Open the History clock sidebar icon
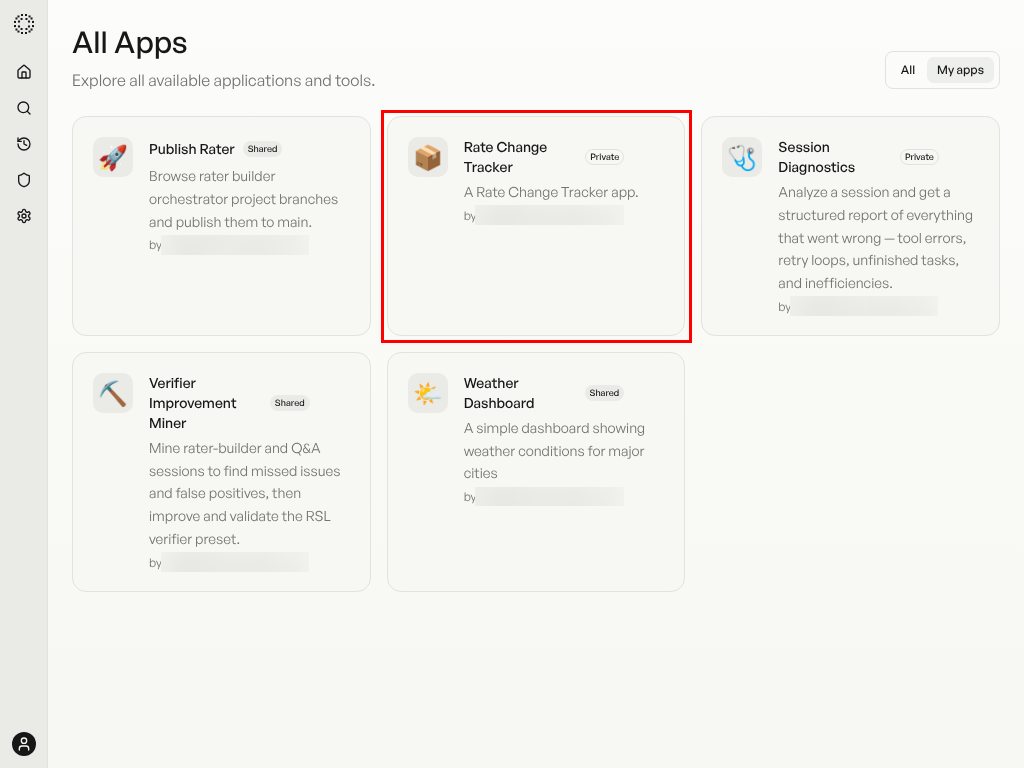The height and width of the screenshot is (768, 1024). 24,144
